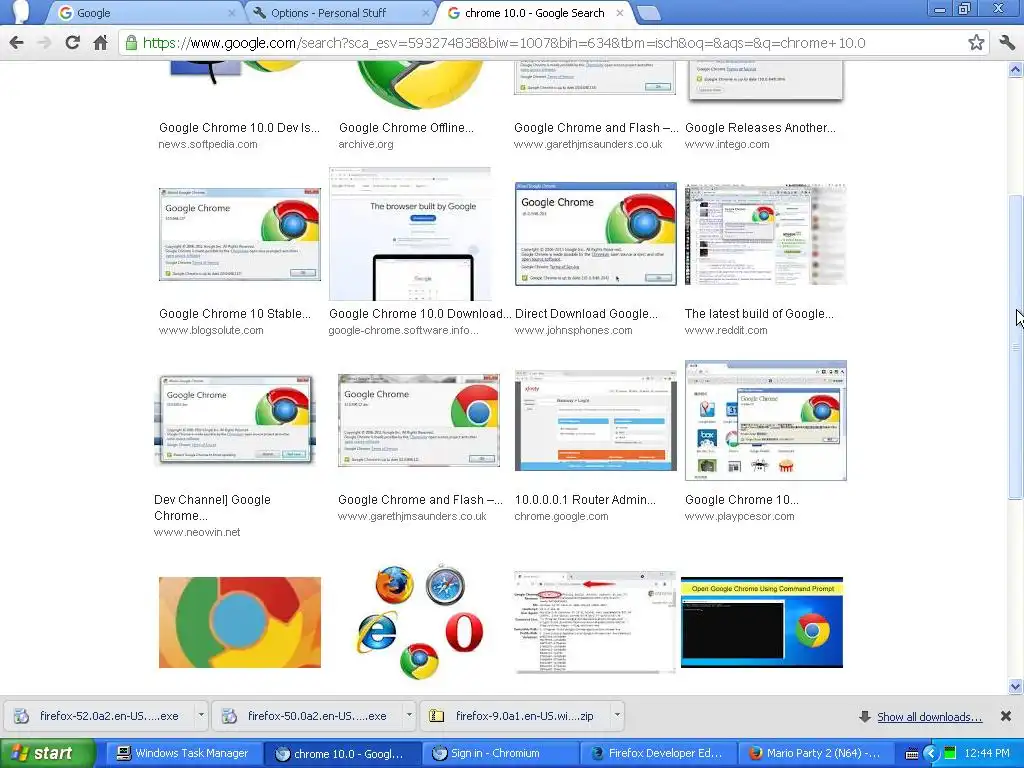Image resolution: width=1024 pixels, height=768 pixels.
Task: Click the vertical scrollbar thumb
Action: tap(1016, 347)
